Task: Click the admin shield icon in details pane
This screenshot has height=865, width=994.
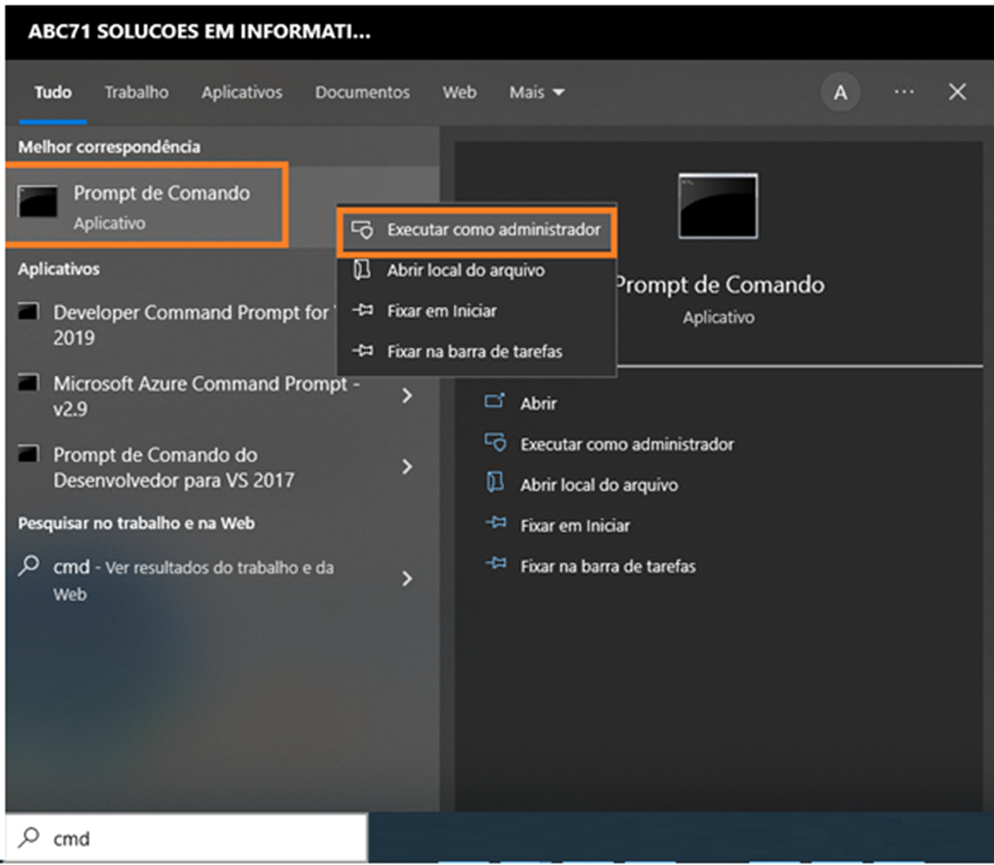Action: pyautogui.click(x=495, y=442)
